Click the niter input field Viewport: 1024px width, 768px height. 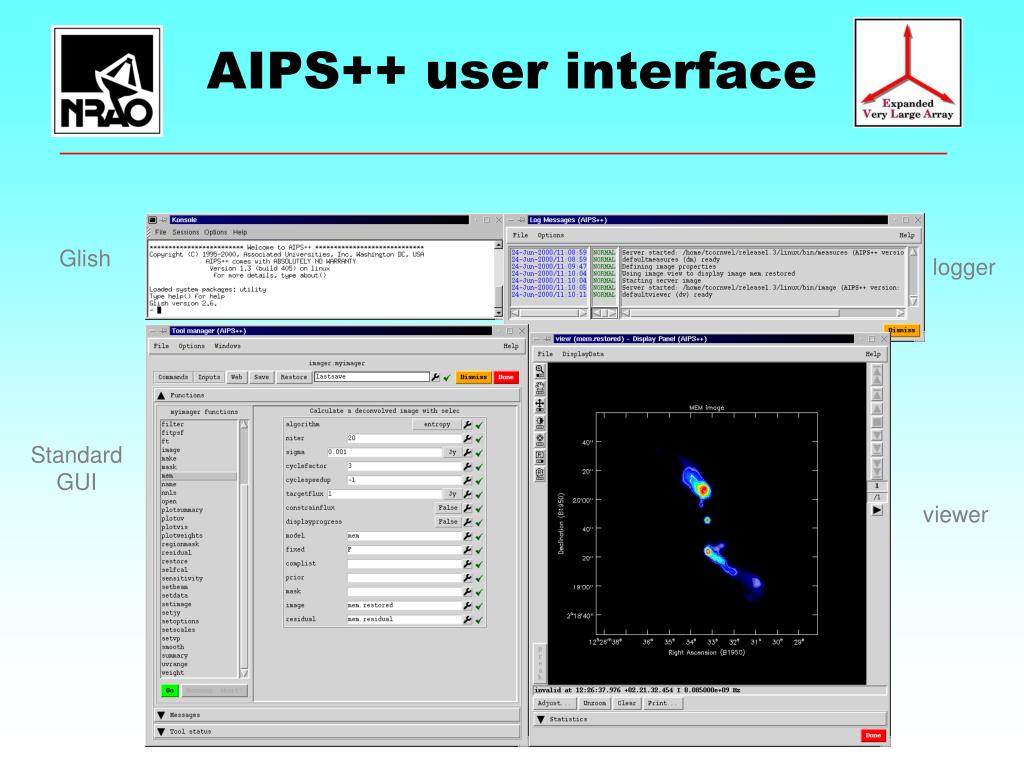(404, 438)
